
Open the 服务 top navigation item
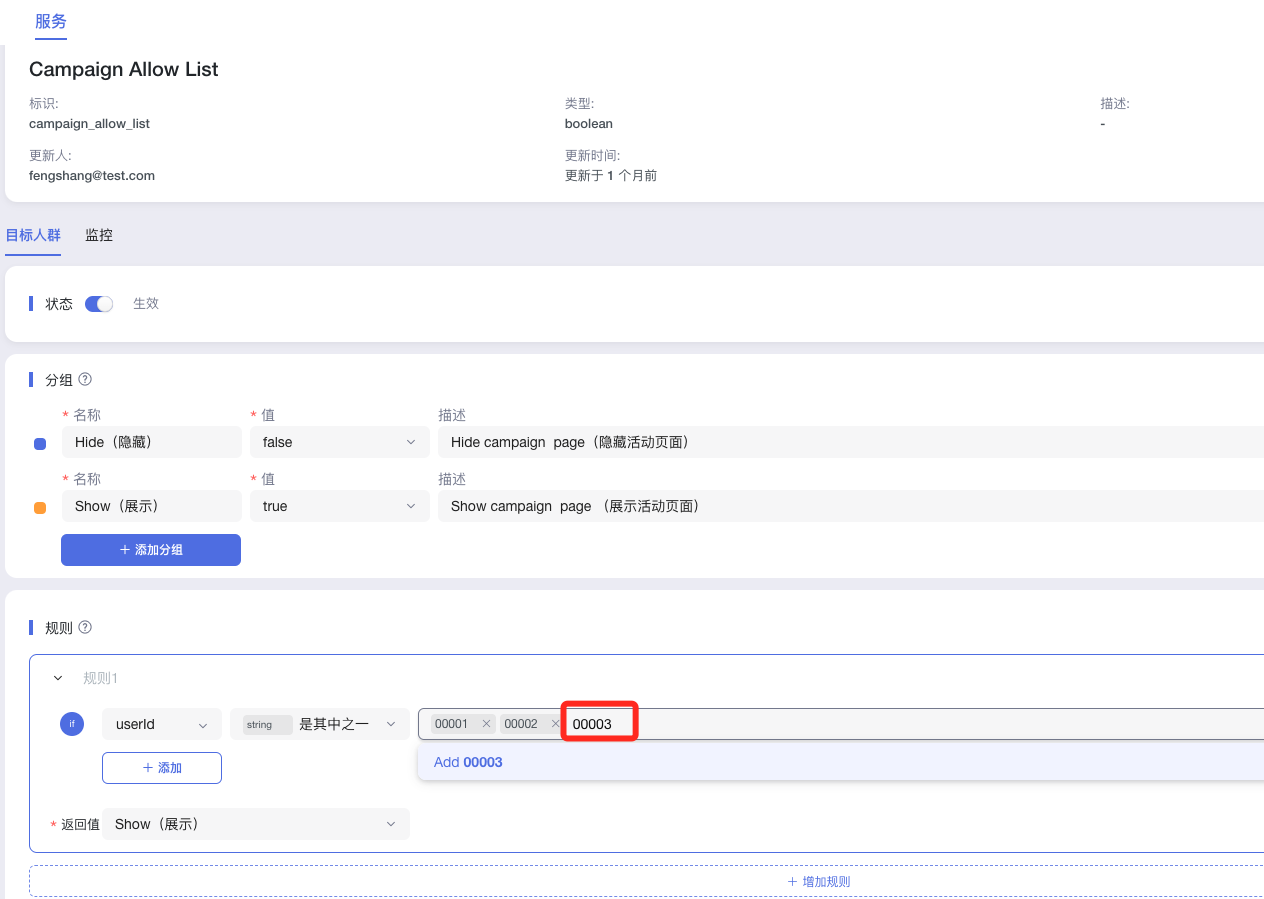51,21
